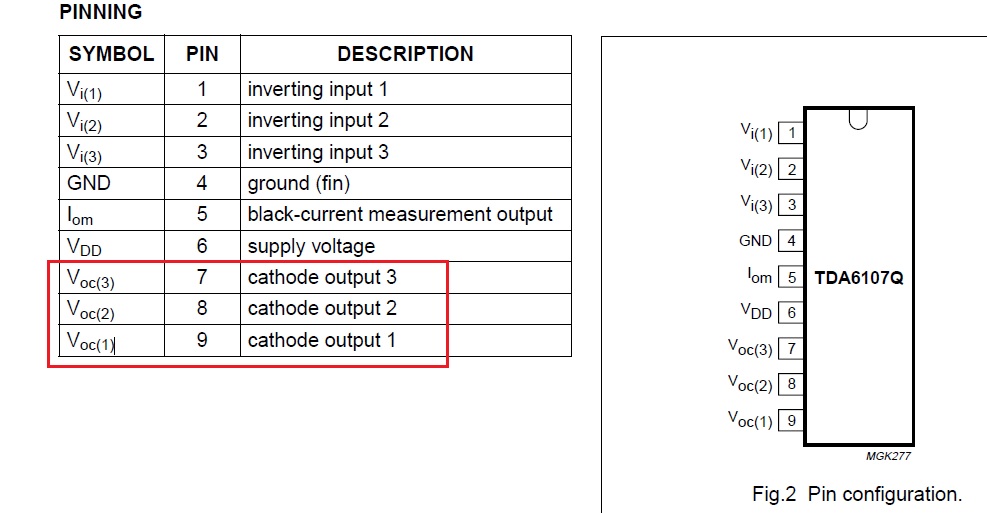Select the 'inverting input 3' description cell
Screen dimensions: 987x513
point(318,152)
